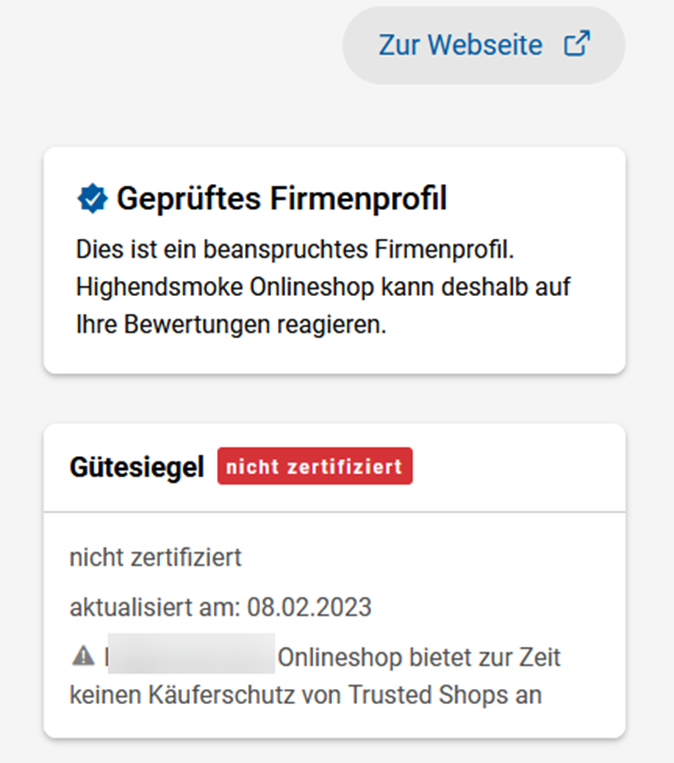Image resolution: width=674 pixels, height=763 pixels.
Task: Click the external link icon beside Zur Webseite
Action: click(x=577, y=45)
